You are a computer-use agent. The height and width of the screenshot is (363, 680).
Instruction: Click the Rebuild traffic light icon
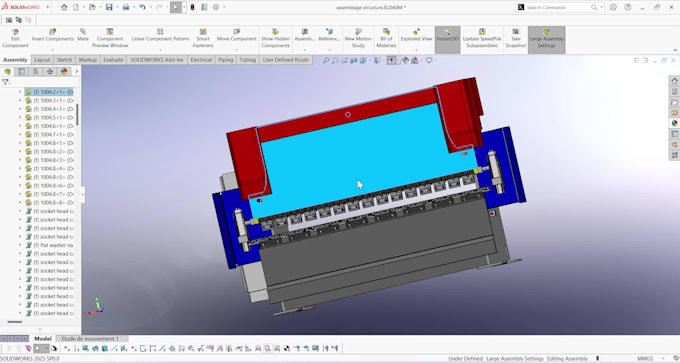tap(193, 7)
